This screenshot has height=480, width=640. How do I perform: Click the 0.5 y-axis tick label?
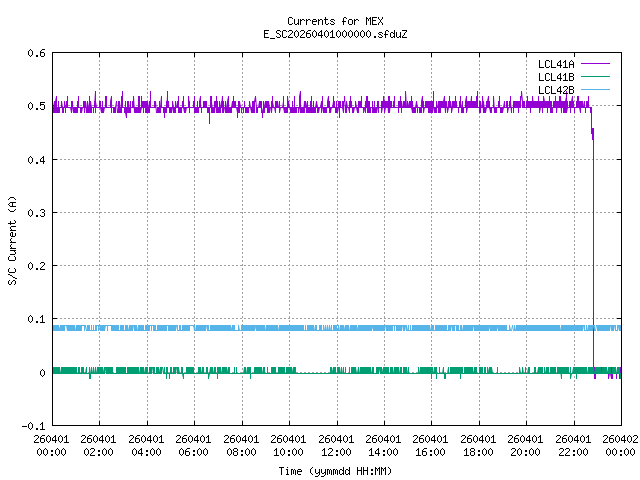point(35,107)
